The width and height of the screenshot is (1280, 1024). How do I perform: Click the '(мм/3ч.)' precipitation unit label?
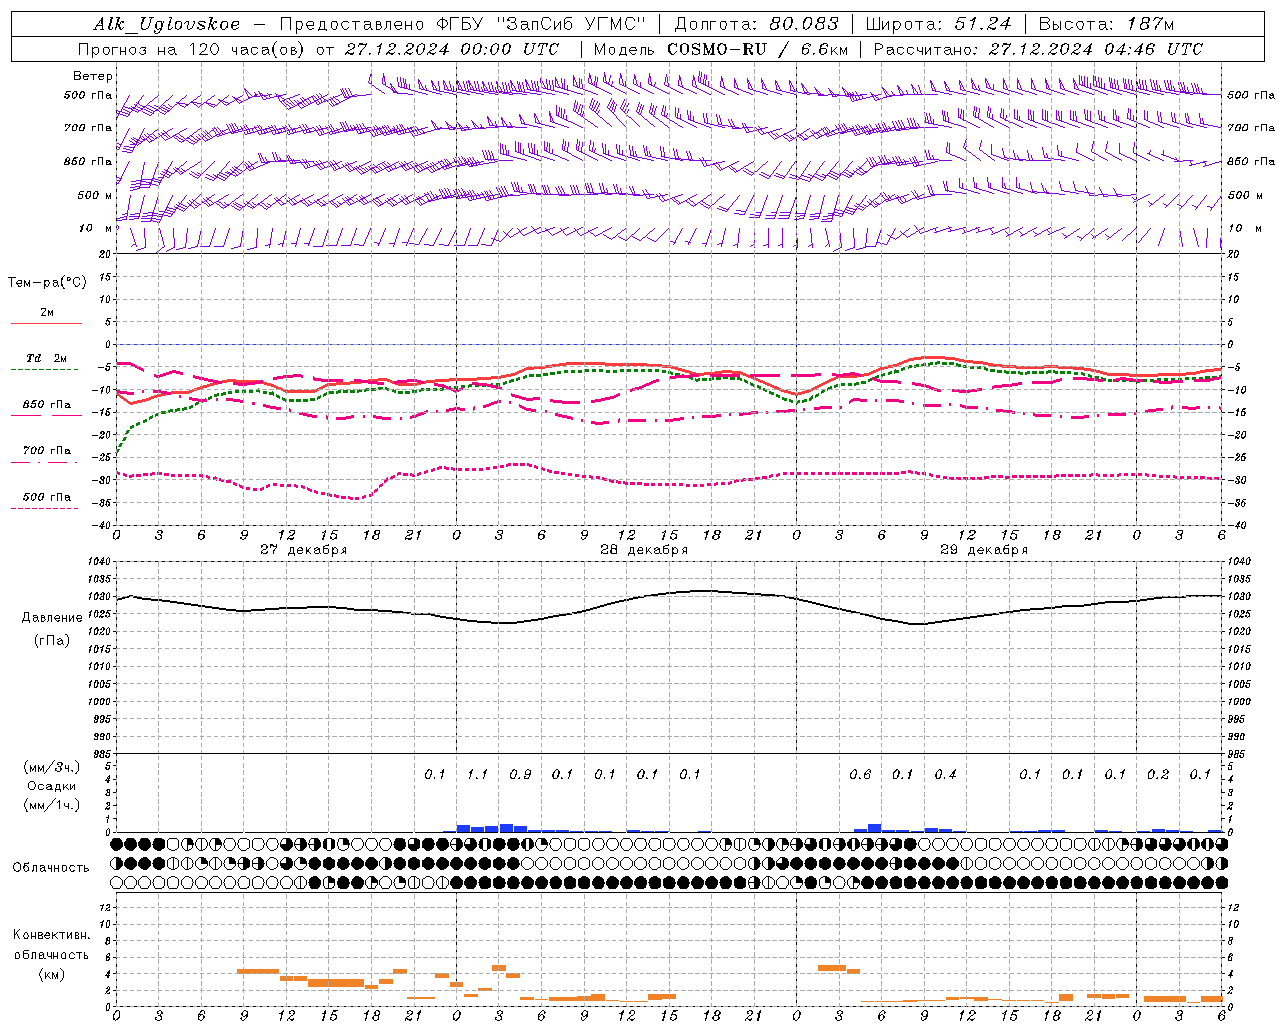click(x=51, y=767)
